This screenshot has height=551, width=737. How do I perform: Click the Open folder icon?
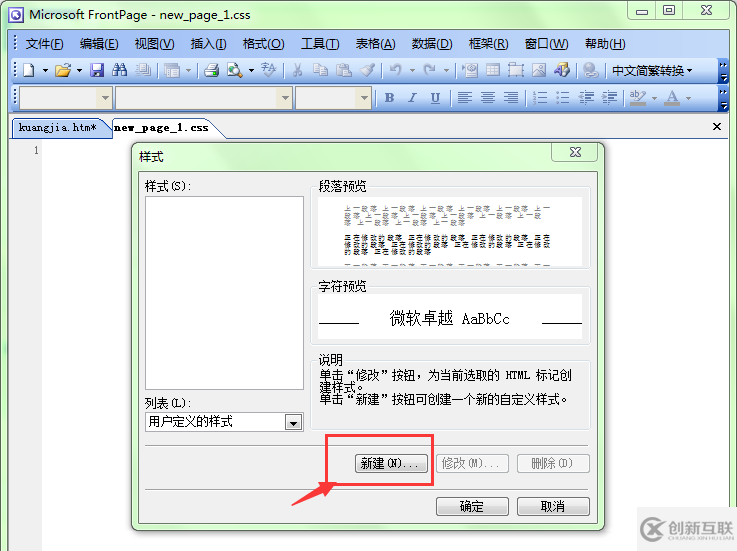(x=63, y=71)
